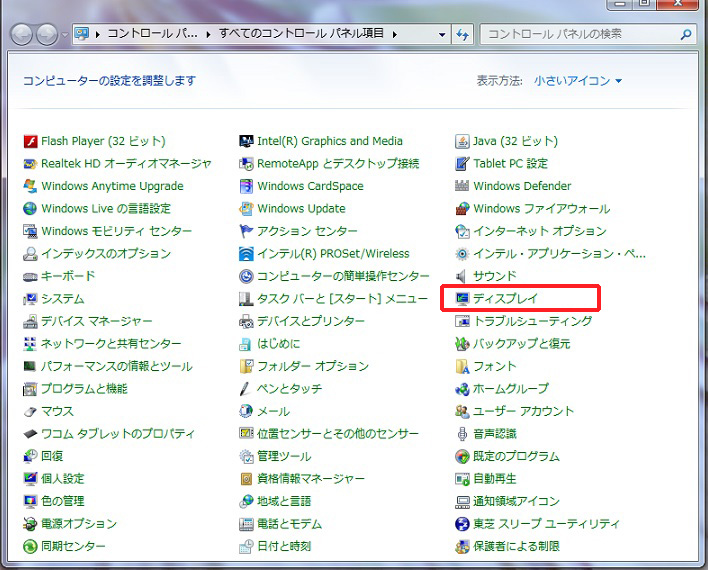This screenshot has width=708, height=570.
Task: Open the Windows モビリティ センター icon
Action: point(30,231)
